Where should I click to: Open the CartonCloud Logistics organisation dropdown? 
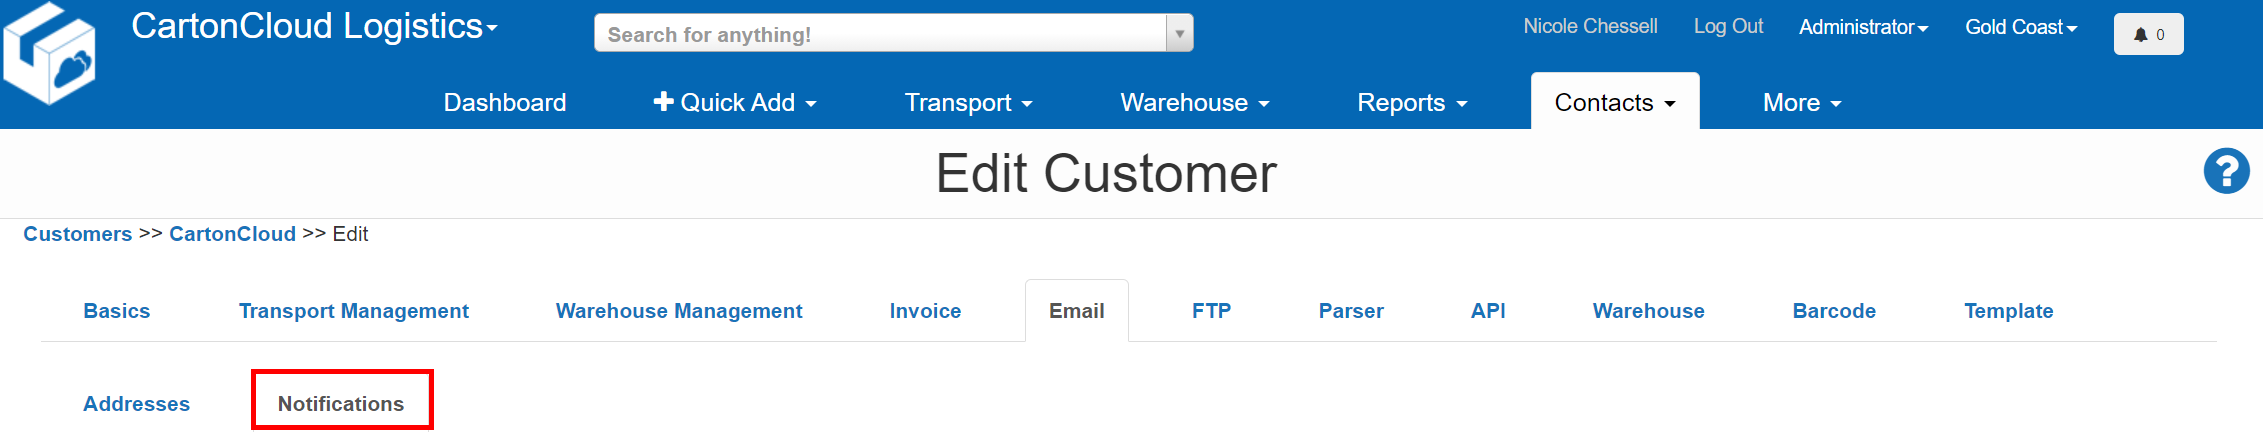pyautogui.click(x=314, y=26)
